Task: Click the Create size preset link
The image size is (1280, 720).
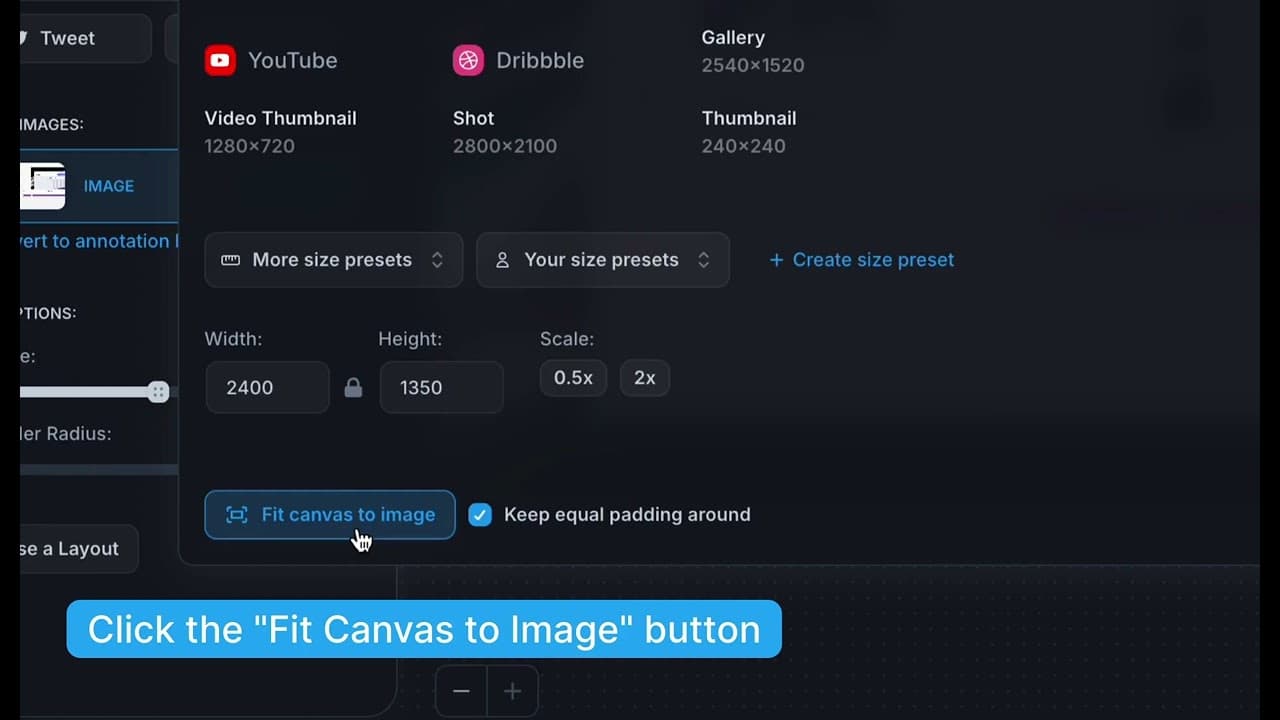Action: (861, 260)
